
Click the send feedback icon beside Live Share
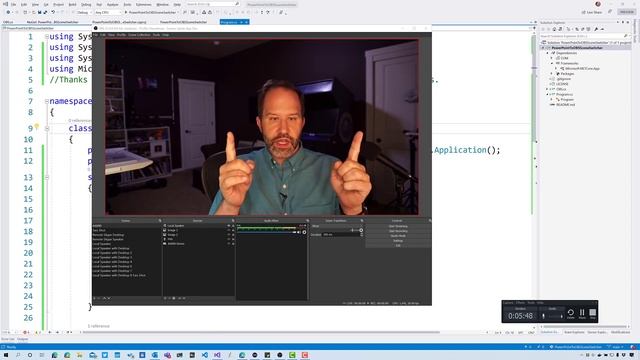610,12
